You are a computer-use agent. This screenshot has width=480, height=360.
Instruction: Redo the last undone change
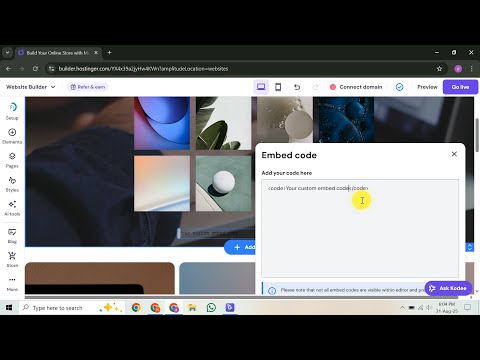coord(315,87)
